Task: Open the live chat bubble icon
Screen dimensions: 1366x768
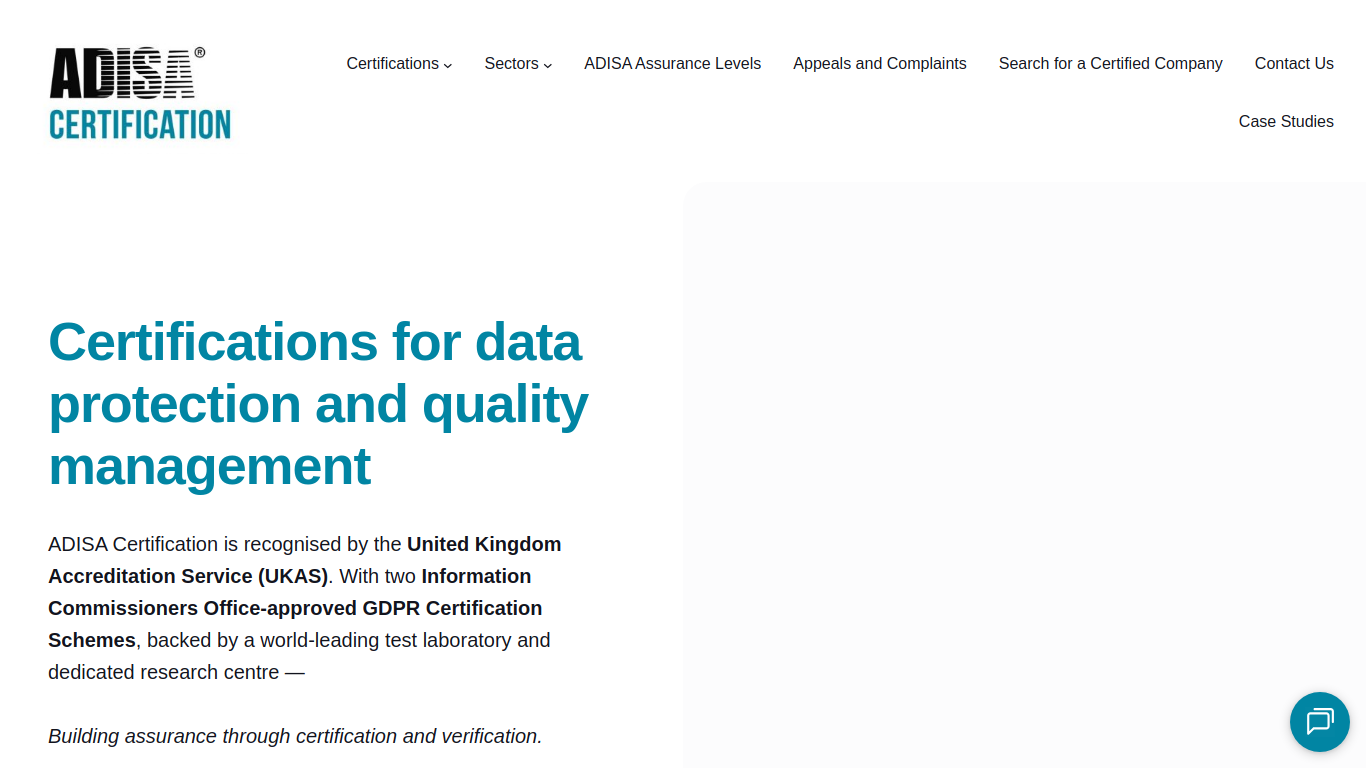Action: click(1320, 722)
